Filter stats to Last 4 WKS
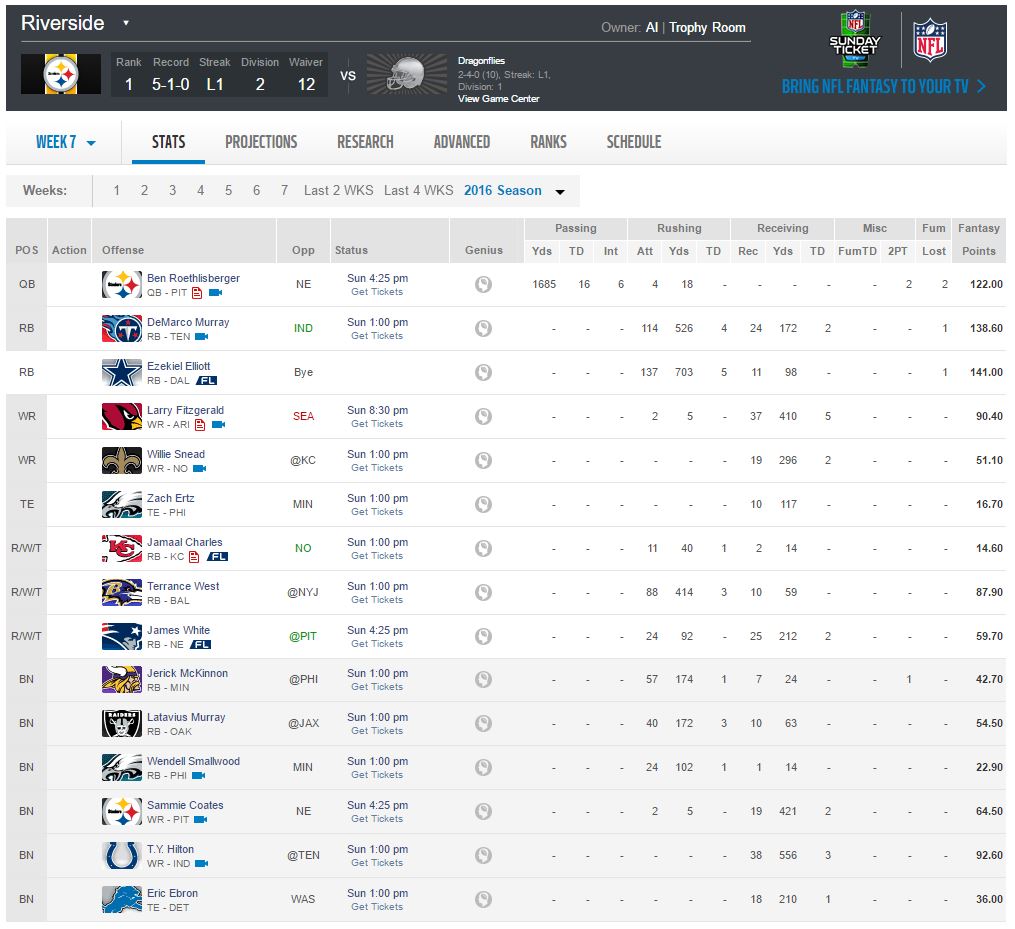Screen dimensions: 1015x929 (x=418, y=190)
